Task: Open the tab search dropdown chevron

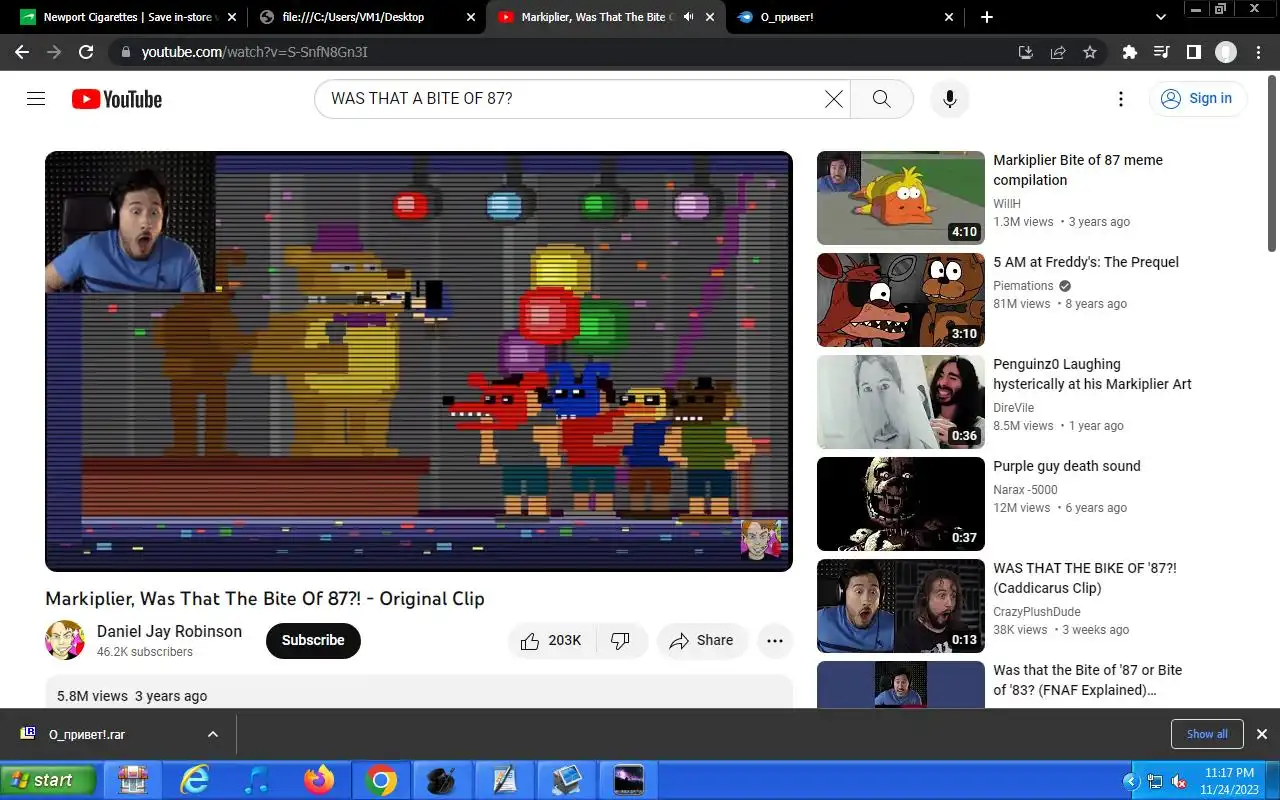Action: (1161, 17)
